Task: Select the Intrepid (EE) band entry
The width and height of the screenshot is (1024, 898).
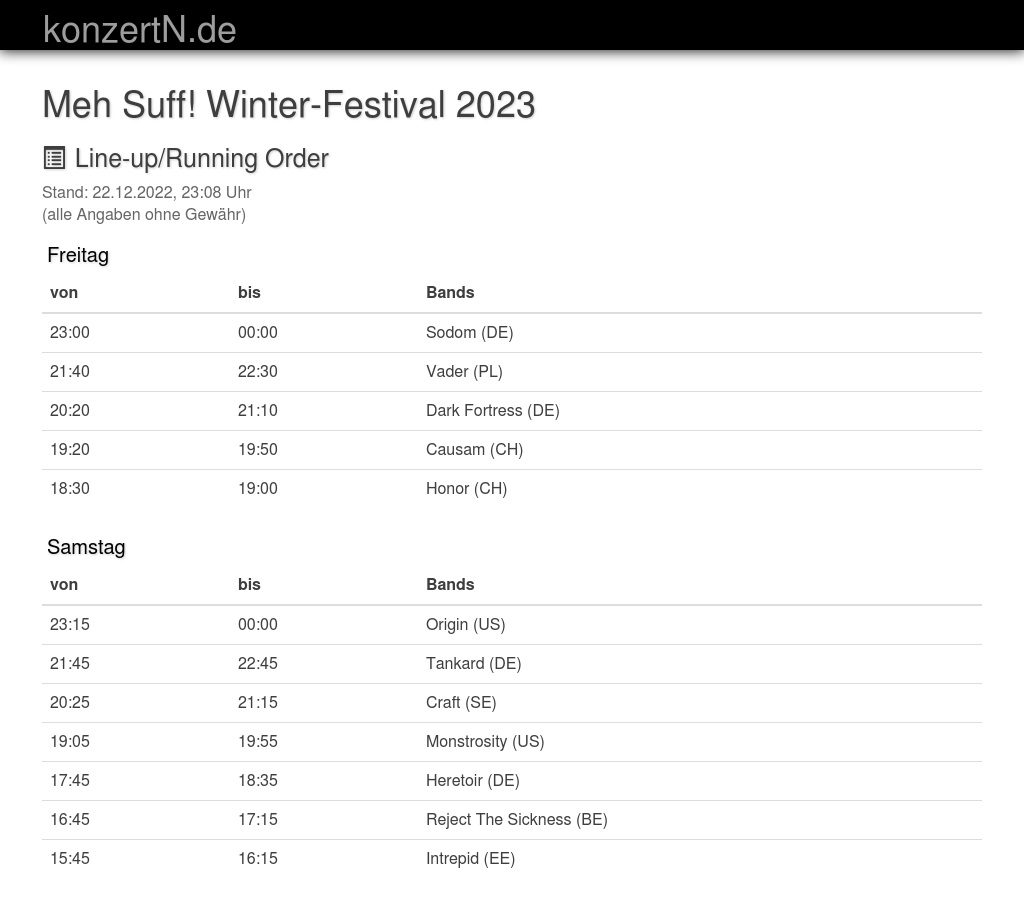Action: [470, 859]
